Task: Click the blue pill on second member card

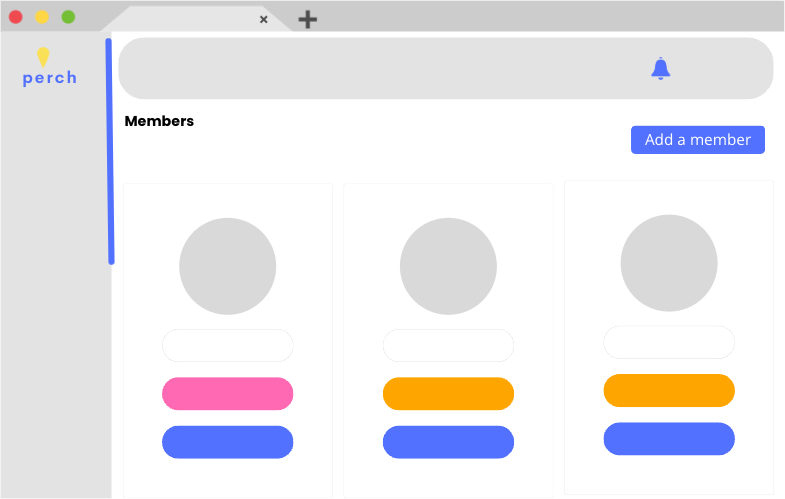Action: point(448,442)
